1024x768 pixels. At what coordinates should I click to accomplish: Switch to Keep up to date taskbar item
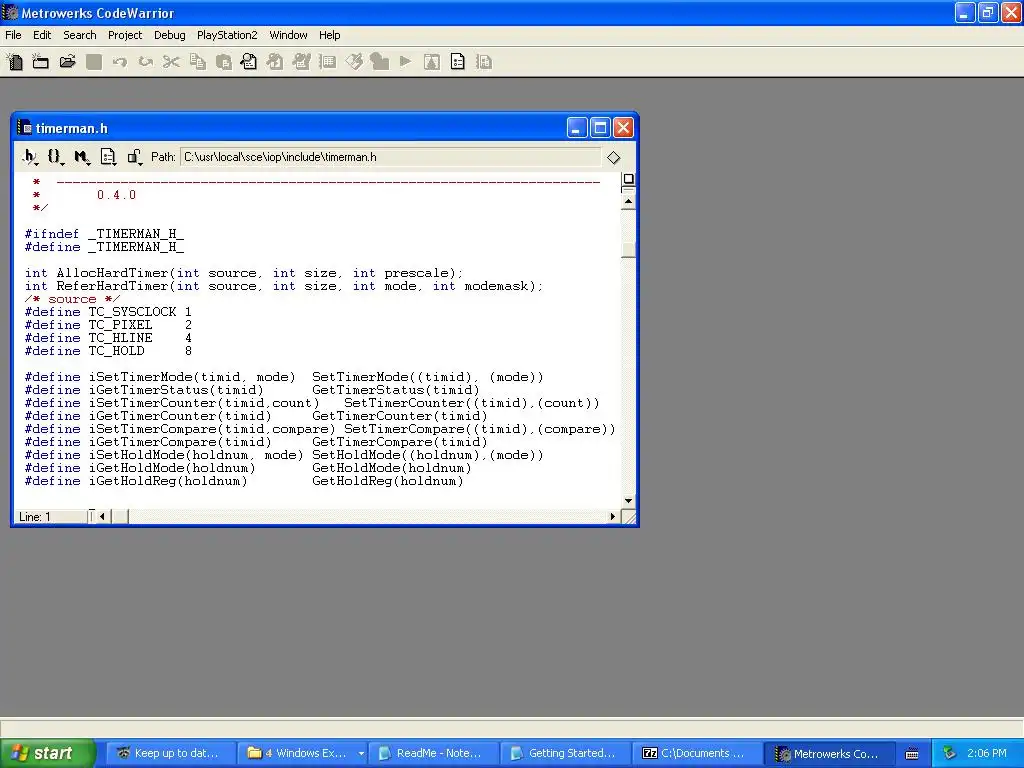point(169,753)
